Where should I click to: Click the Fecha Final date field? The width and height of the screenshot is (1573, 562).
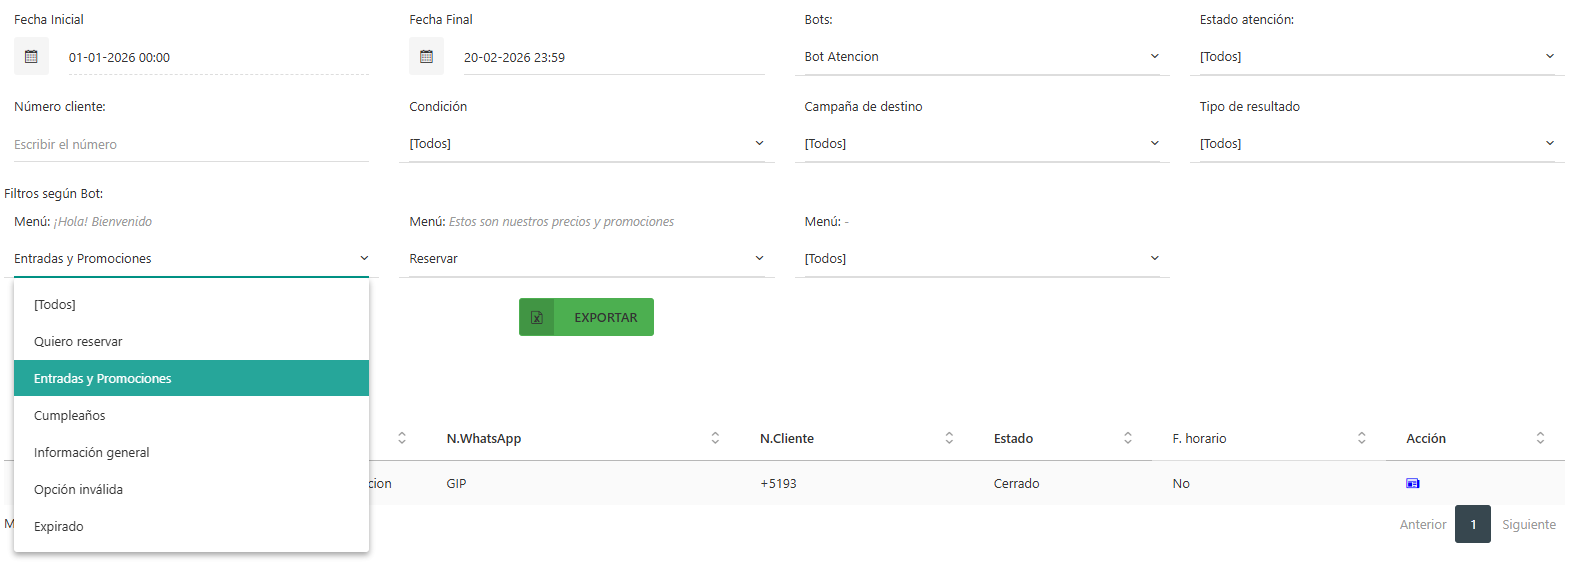[613, 57]
